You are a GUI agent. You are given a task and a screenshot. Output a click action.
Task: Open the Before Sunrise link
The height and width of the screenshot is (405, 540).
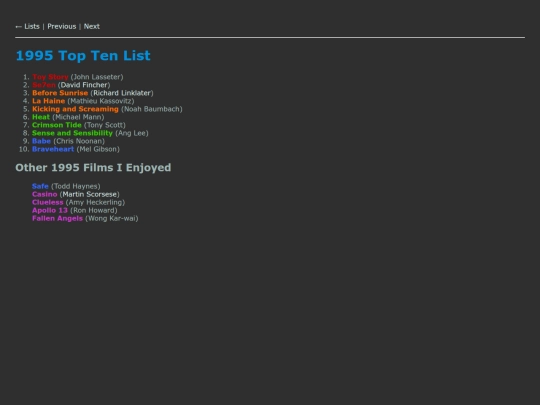click(x=60, y=93)
